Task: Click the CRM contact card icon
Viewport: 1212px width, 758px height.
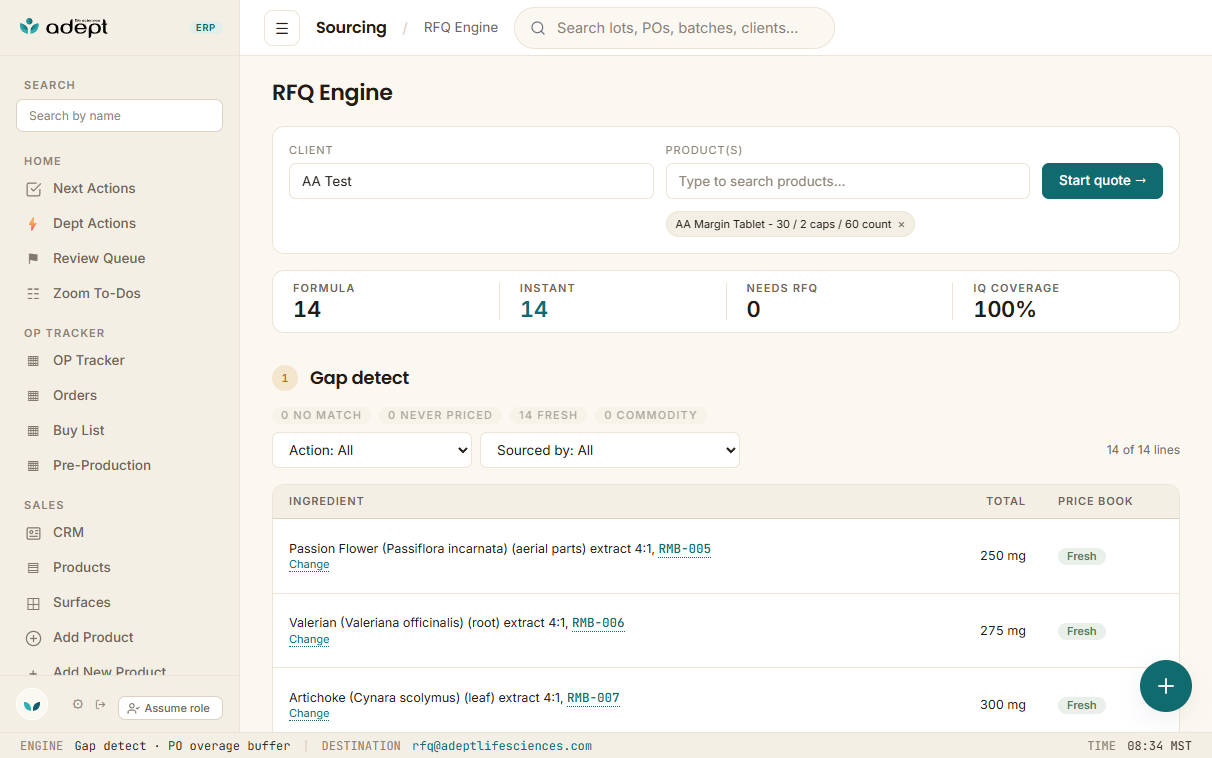Action: (34, 533)
